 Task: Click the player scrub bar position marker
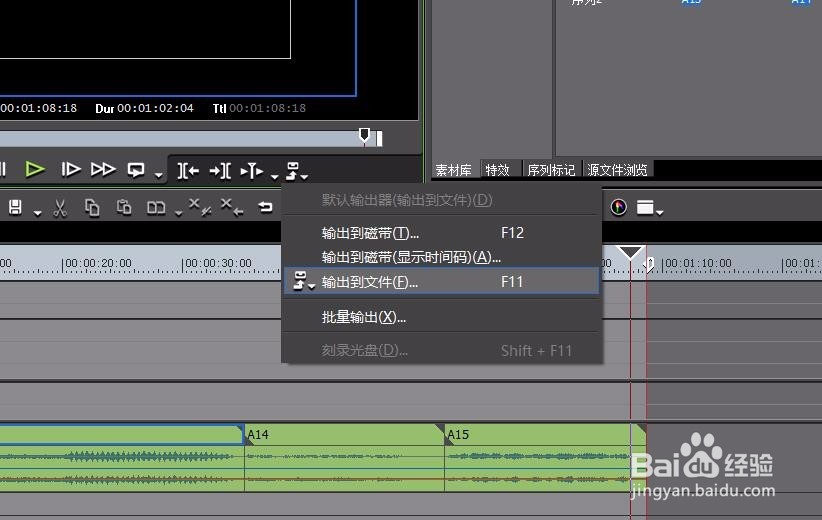point(364,136)
